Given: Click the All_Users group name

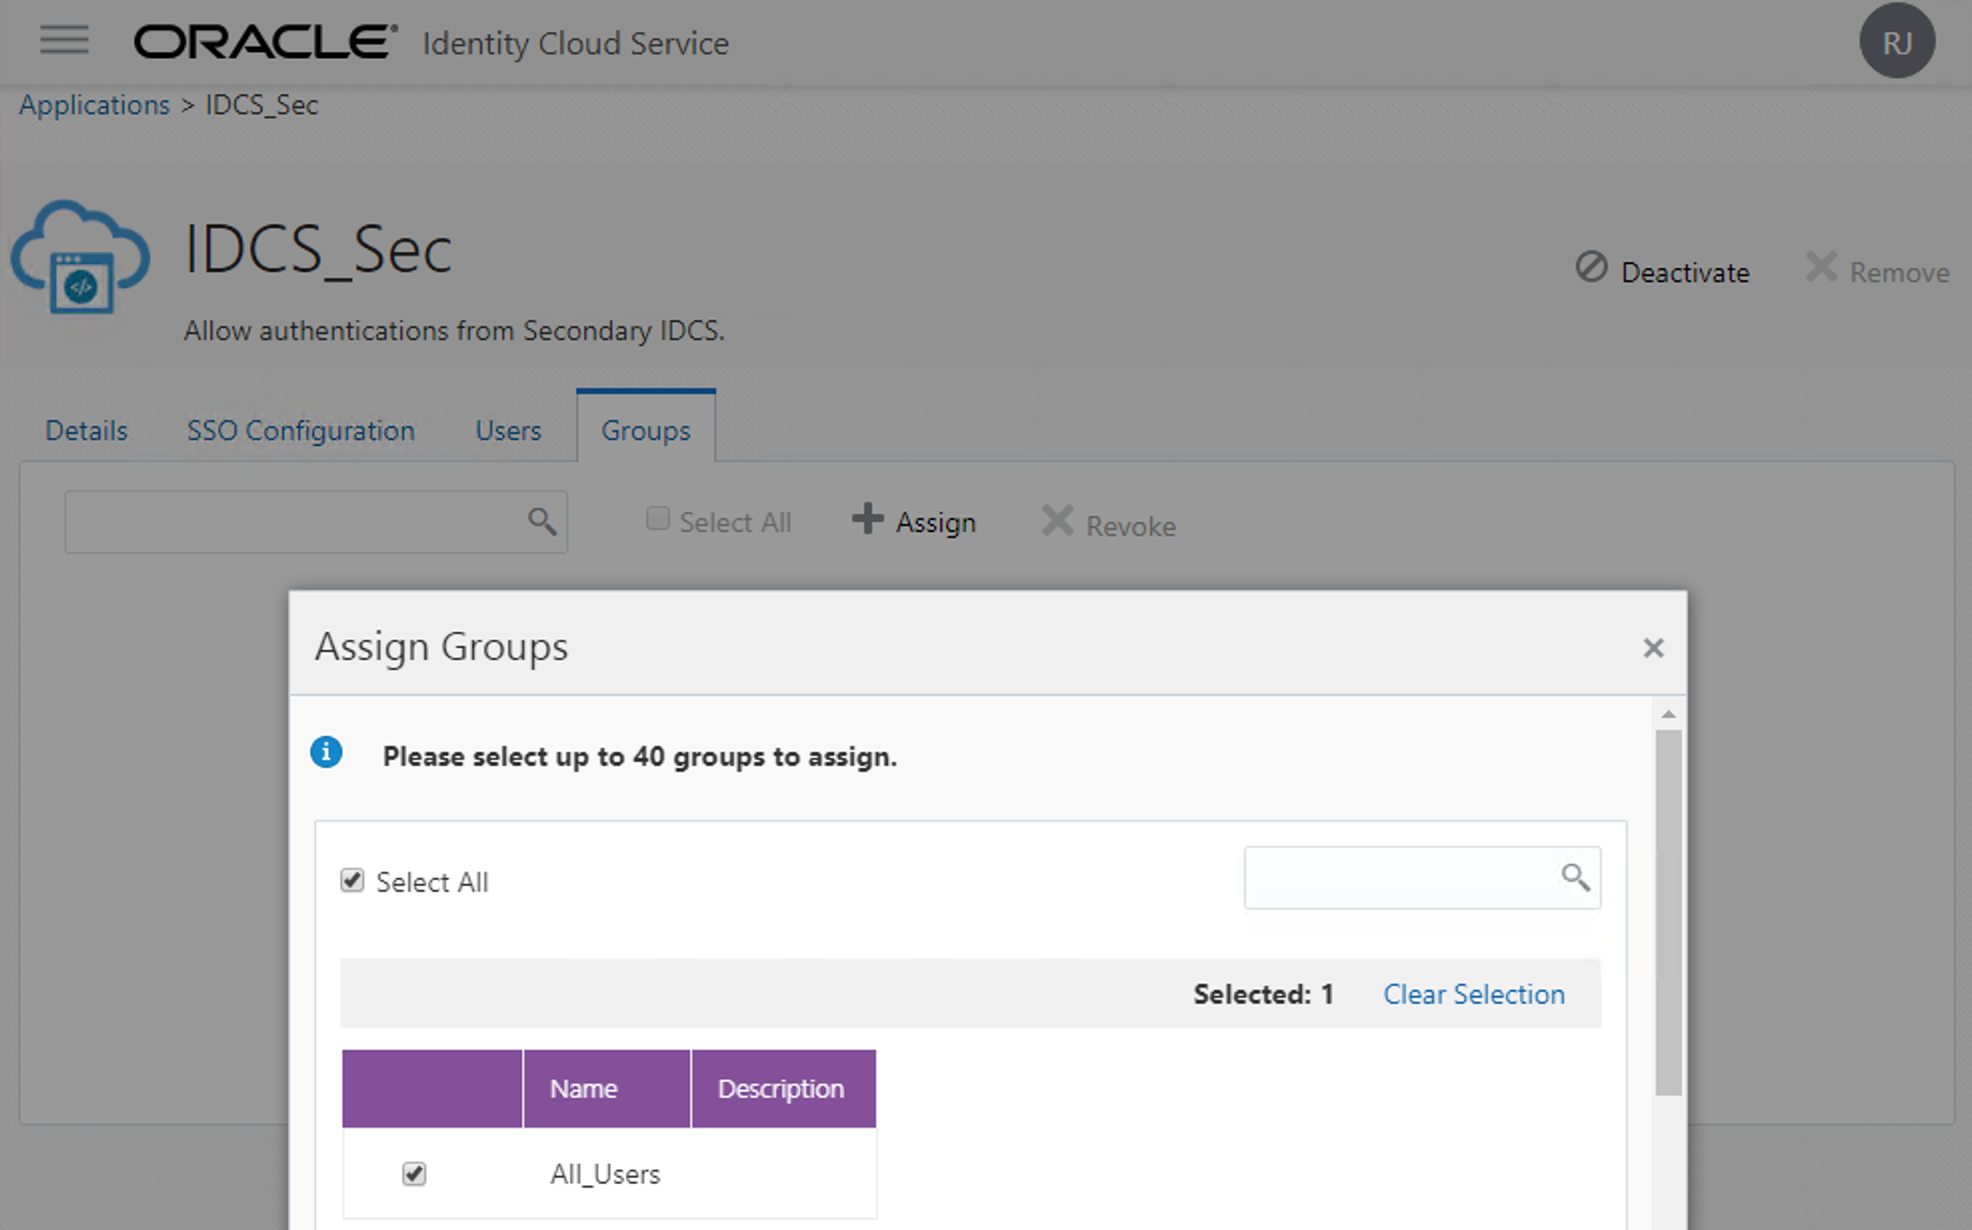Looking at the screenshot, I should coord(605,1174).
